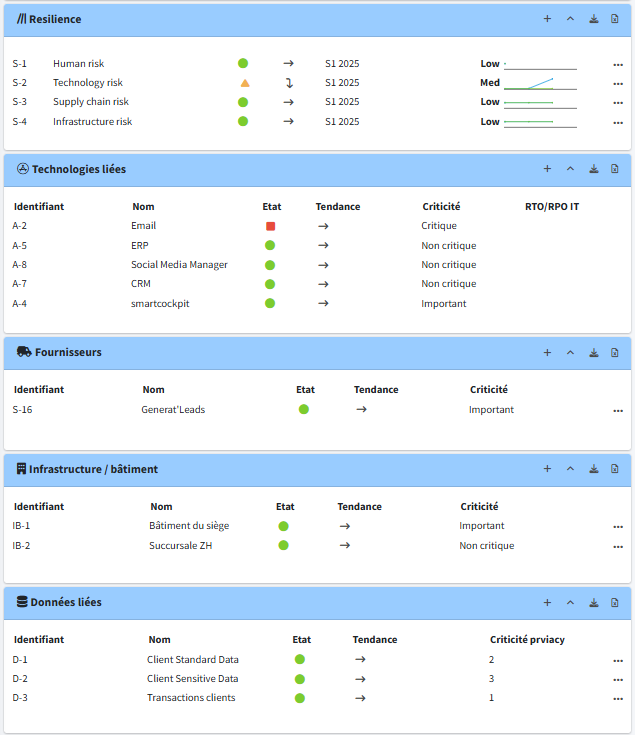Open the Client Sensitive Data row
The height and width of the screenshot is (735, 635).
pyautogui.click(x=192, y=679)
